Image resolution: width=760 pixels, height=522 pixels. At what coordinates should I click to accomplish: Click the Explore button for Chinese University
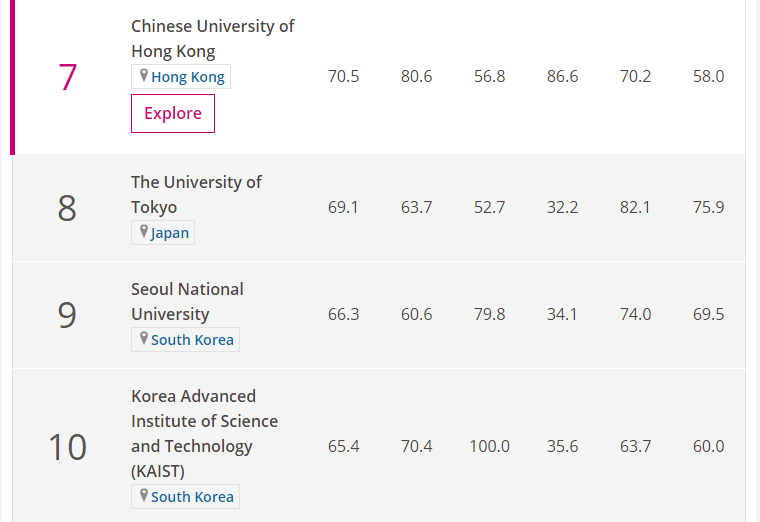point(173,113)
